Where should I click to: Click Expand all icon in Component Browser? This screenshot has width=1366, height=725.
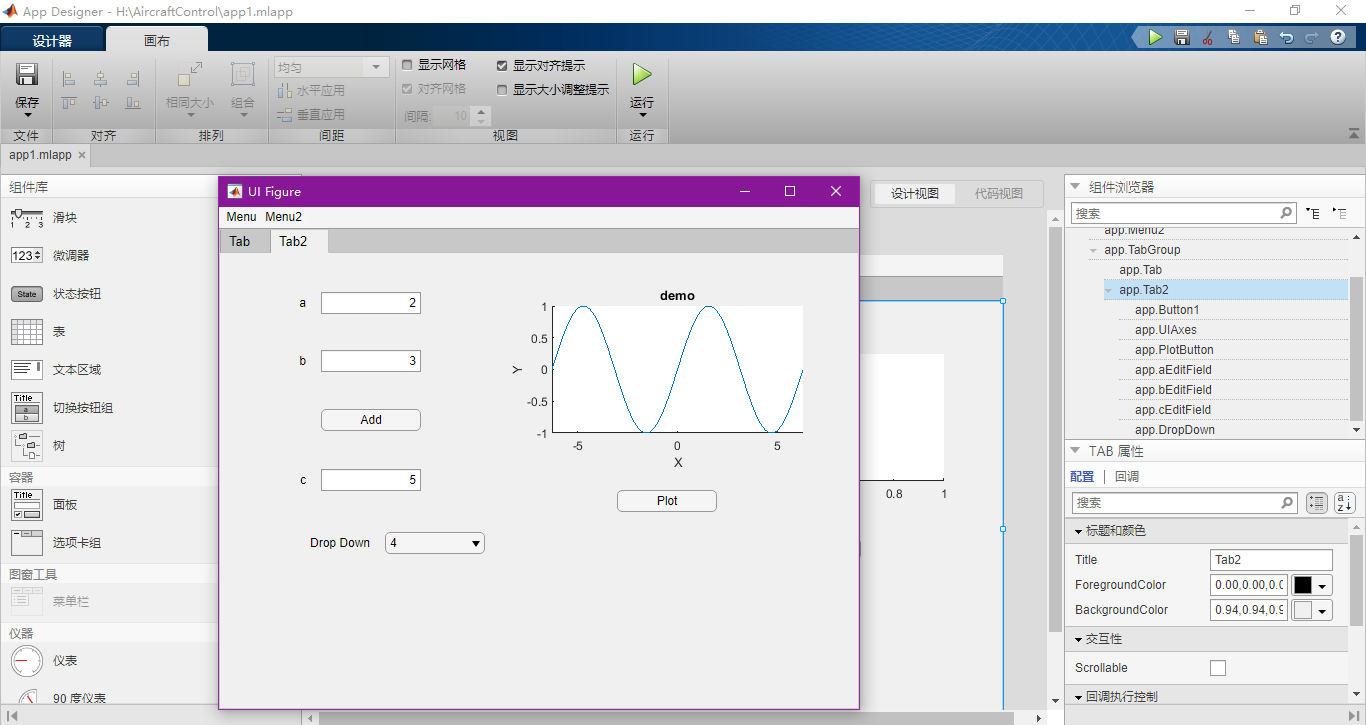(1313, 213)
